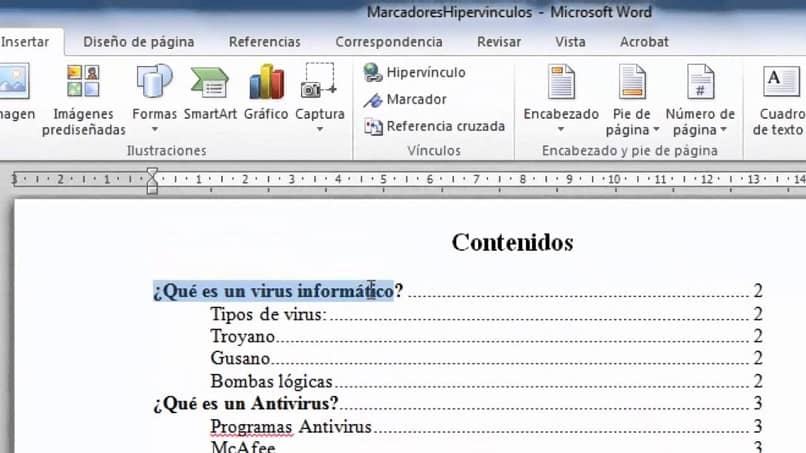Click the horizontal ruler at 5

pos(383,179)
